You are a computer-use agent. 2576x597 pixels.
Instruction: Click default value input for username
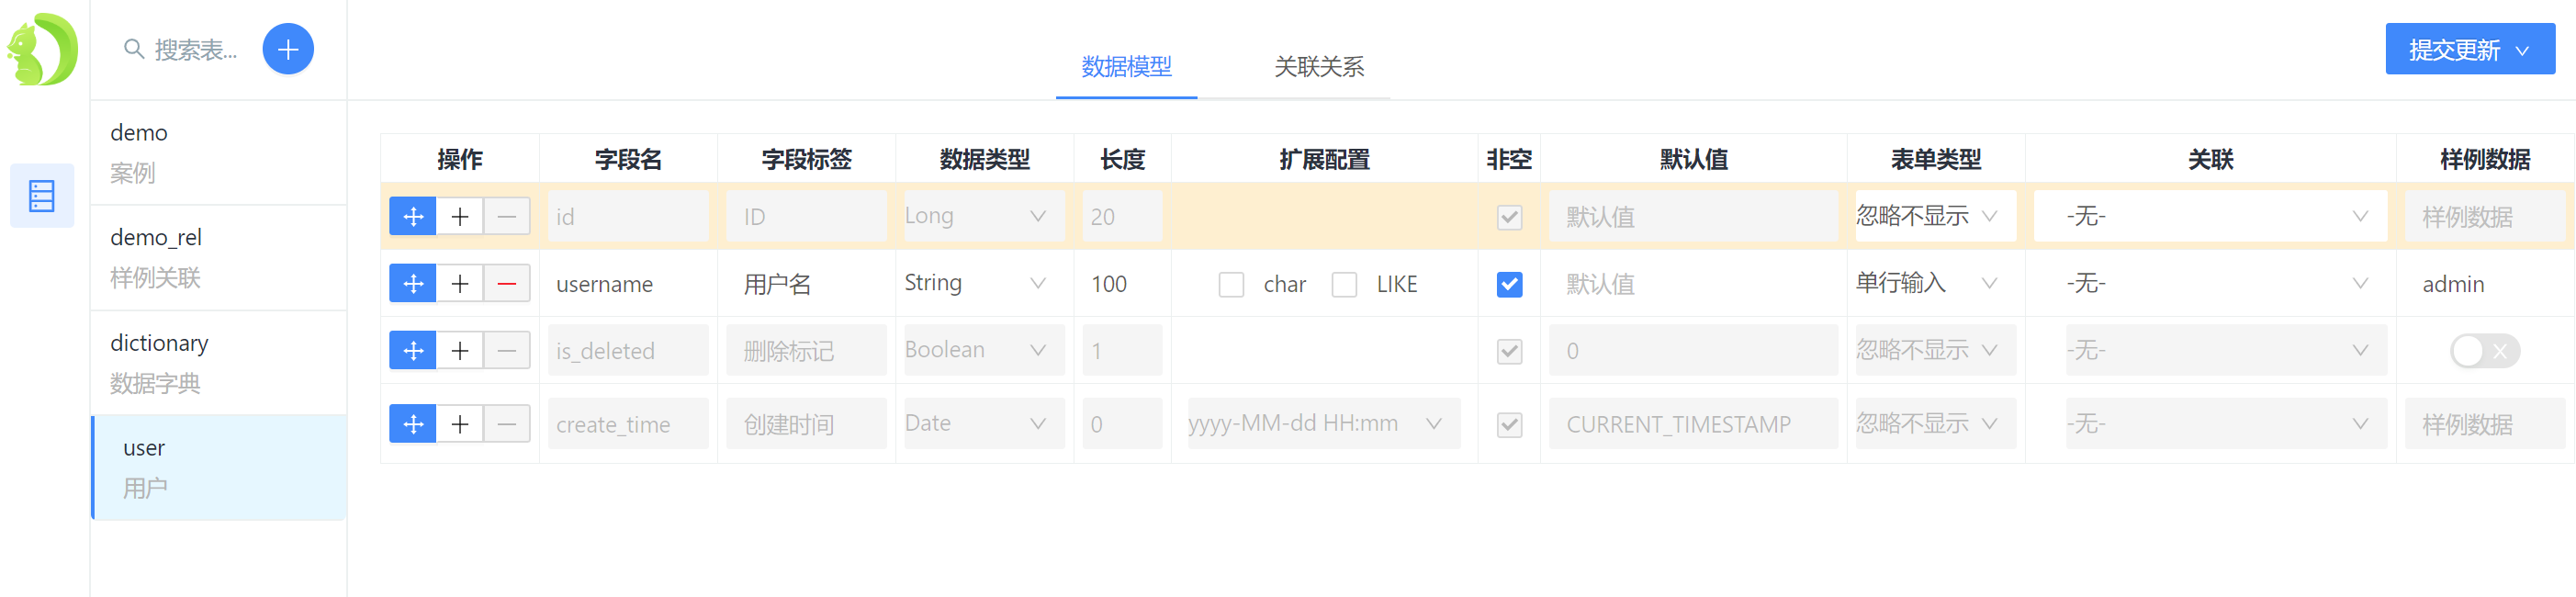click(x=1693, y=284)
